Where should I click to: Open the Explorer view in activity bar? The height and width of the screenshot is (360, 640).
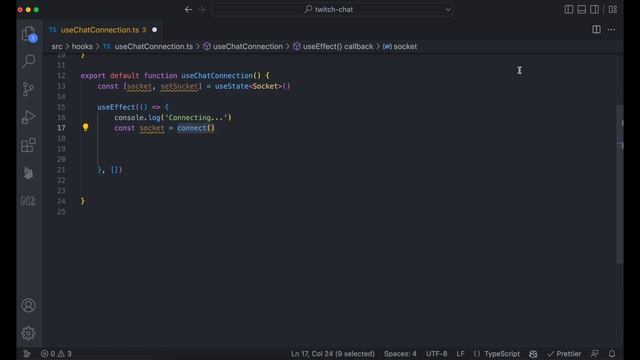coord(29,33)
